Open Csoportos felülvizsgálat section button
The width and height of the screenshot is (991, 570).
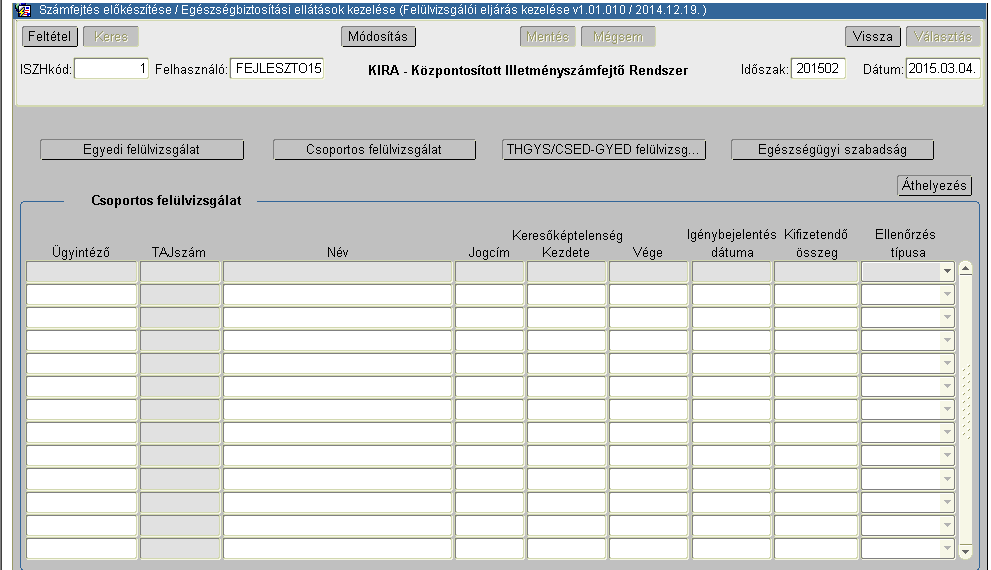[x=374, y=150]
